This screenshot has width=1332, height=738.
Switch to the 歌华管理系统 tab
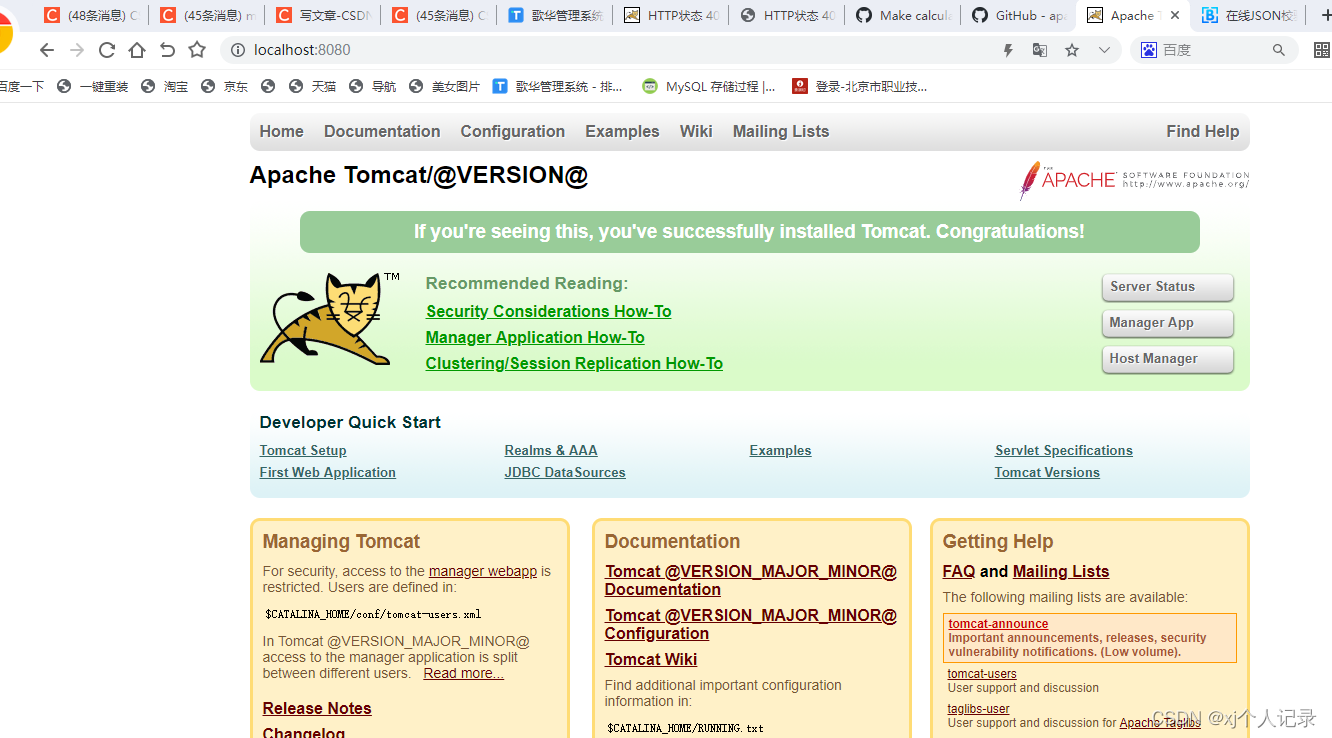coord(554,15)
